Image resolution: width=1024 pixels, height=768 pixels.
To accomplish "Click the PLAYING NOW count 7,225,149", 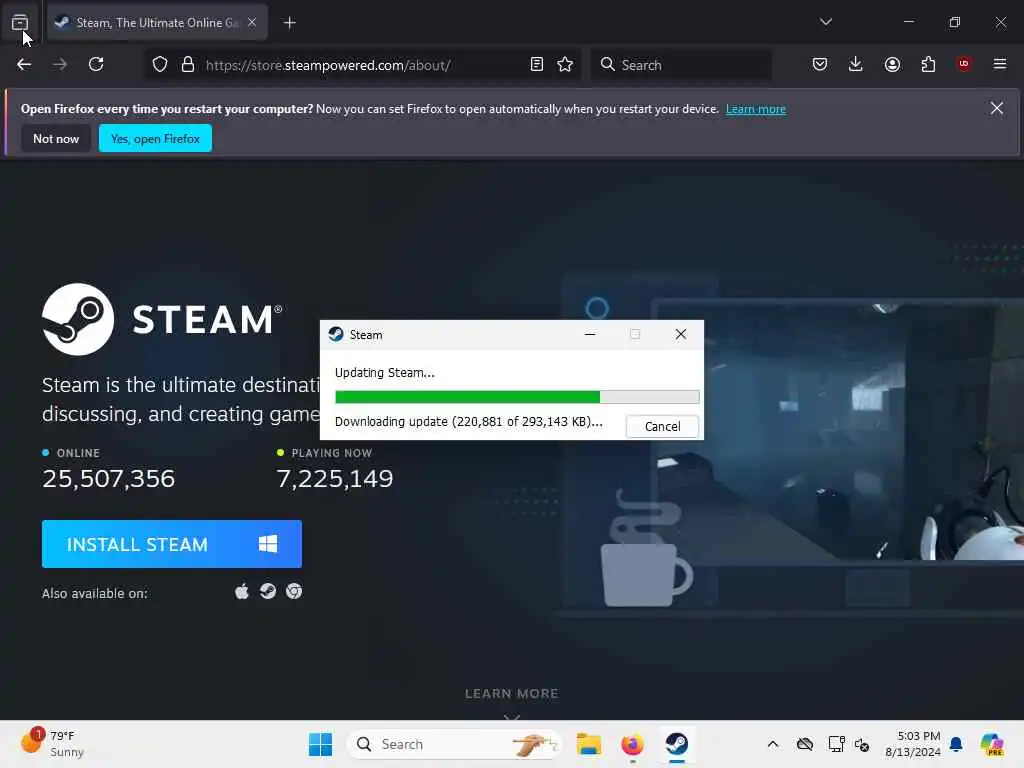I will click(x=335, y=479).
